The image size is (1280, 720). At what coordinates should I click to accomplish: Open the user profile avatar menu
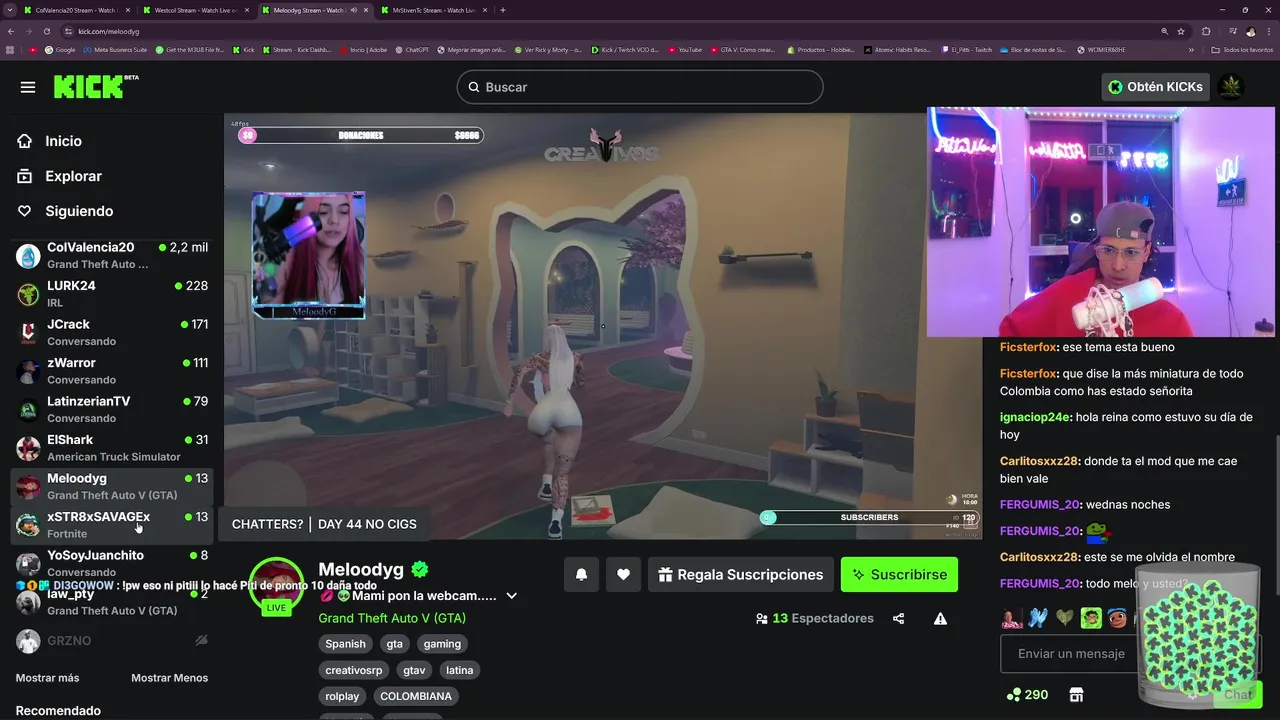pos(1231,87)
